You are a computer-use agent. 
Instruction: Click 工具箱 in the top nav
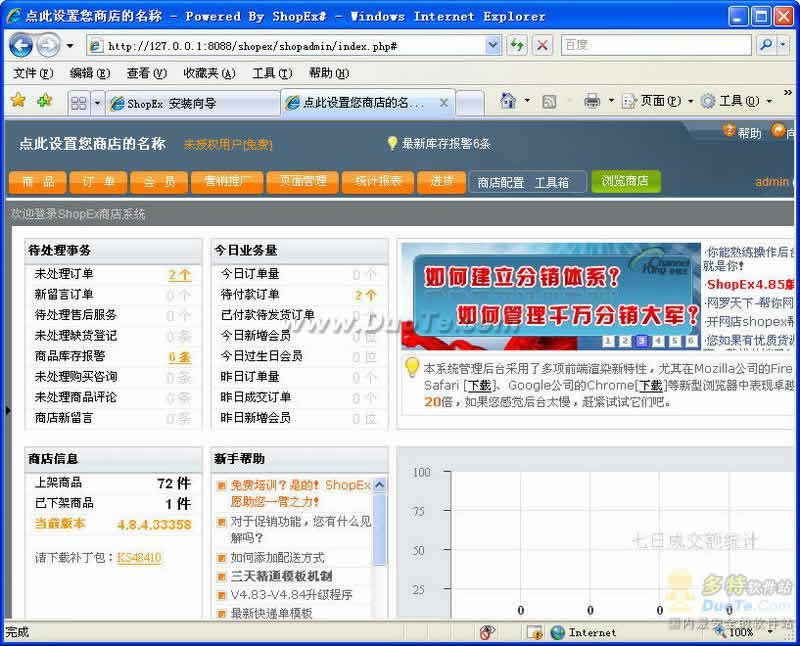point(552,183)
